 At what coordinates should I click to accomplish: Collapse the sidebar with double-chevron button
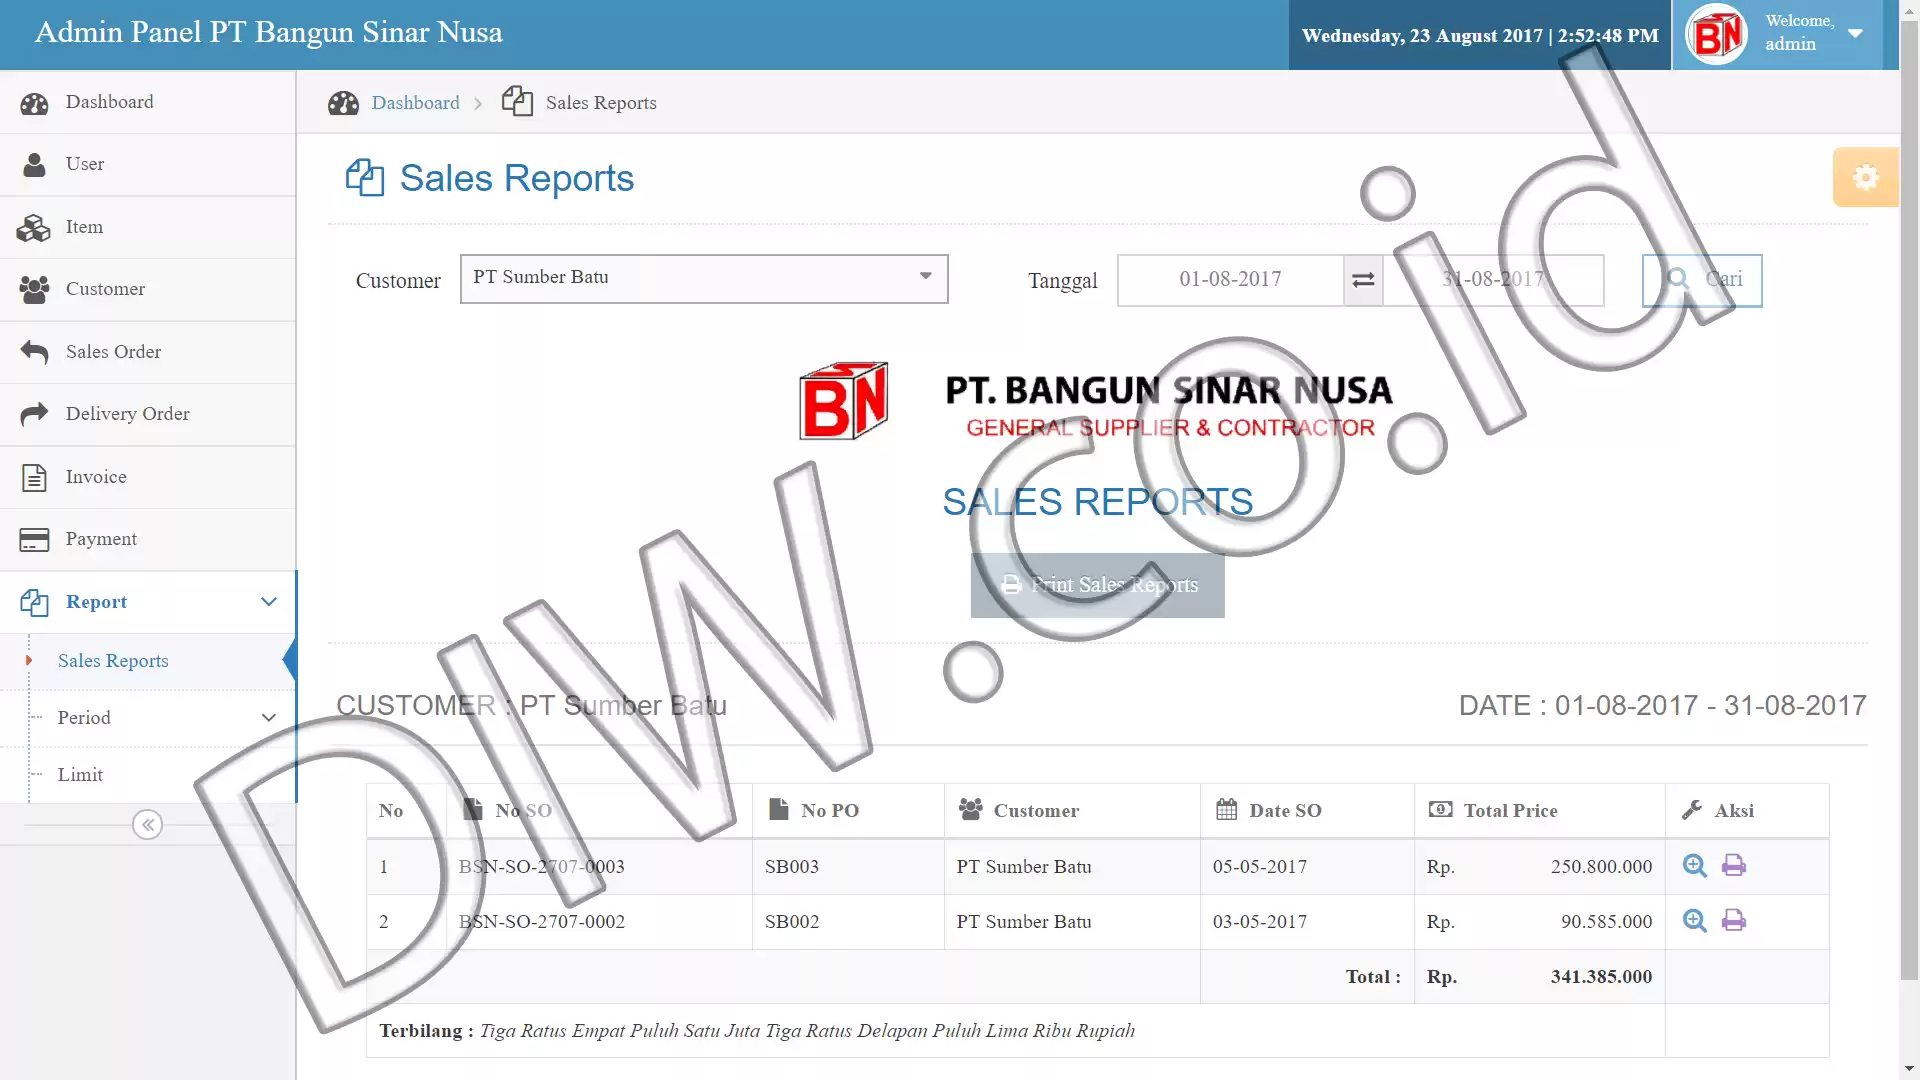(x=148, y=825)
